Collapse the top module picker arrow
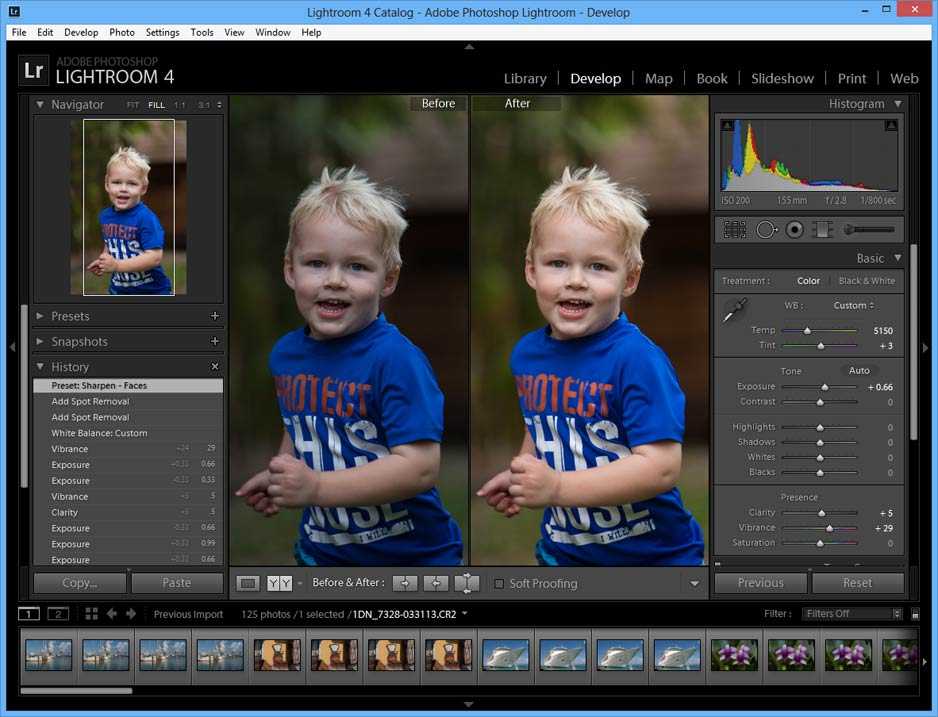This screenshot has width=938, height=717. click(x=469, y=47)
